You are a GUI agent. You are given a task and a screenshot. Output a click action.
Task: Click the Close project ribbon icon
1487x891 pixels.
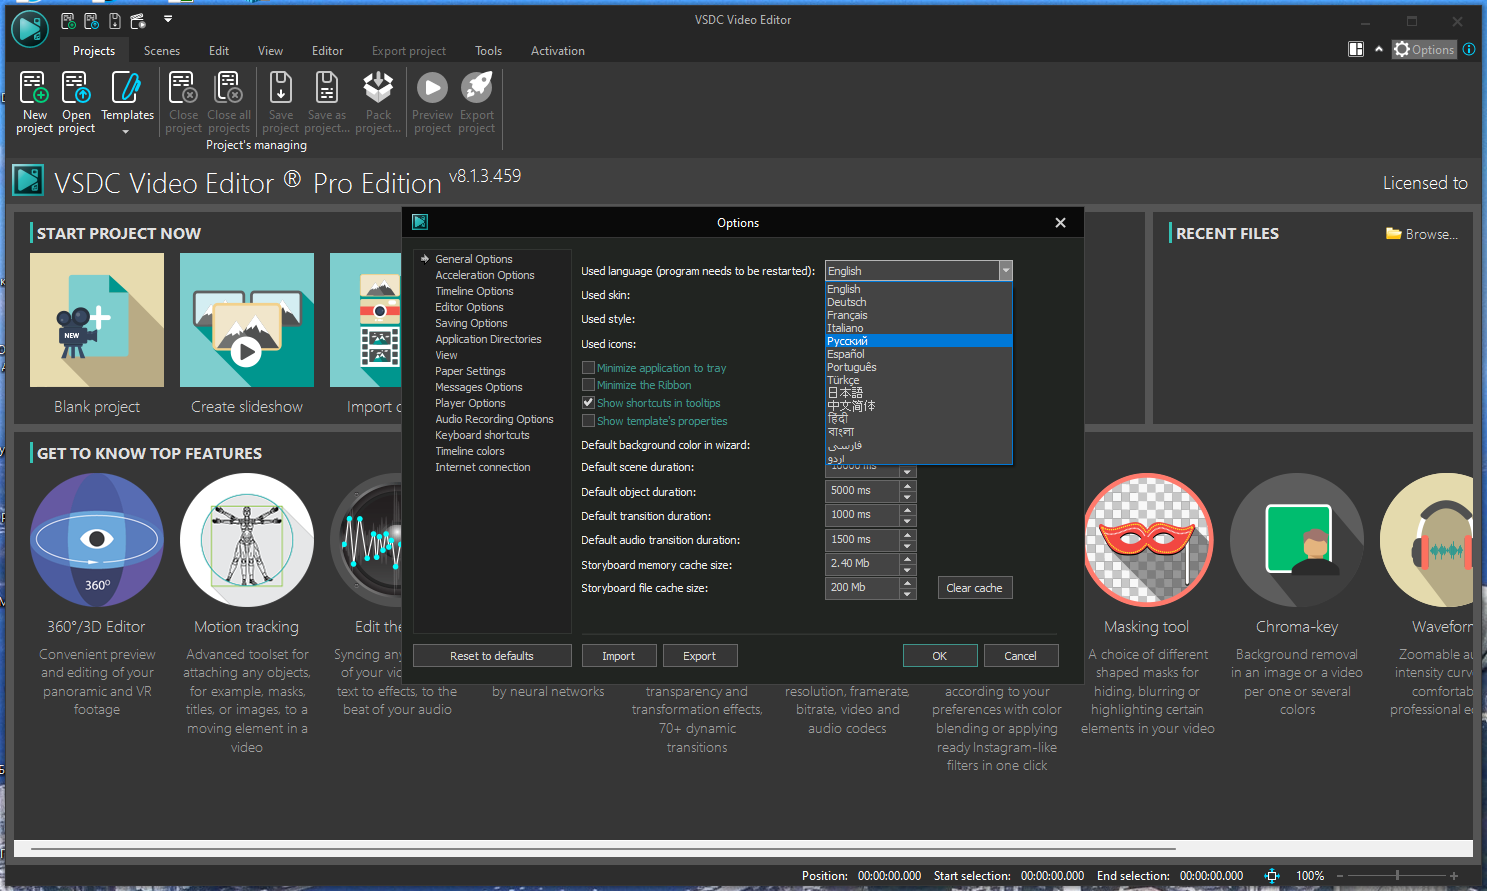[183, 88]
